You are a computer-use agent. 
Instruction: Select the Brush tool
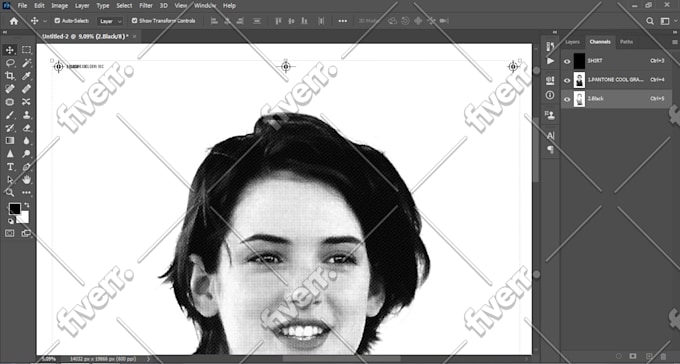point(10,115)
